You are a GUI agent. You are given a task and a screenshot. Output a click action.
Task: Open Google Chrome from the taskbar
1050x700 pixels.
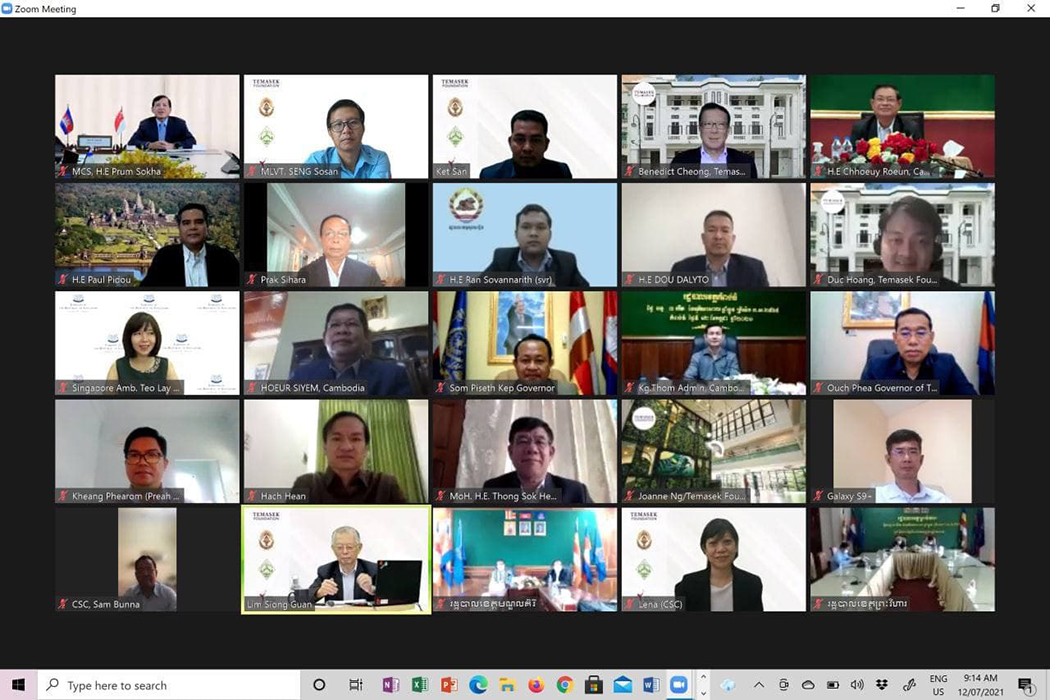(x=565, y=685)
